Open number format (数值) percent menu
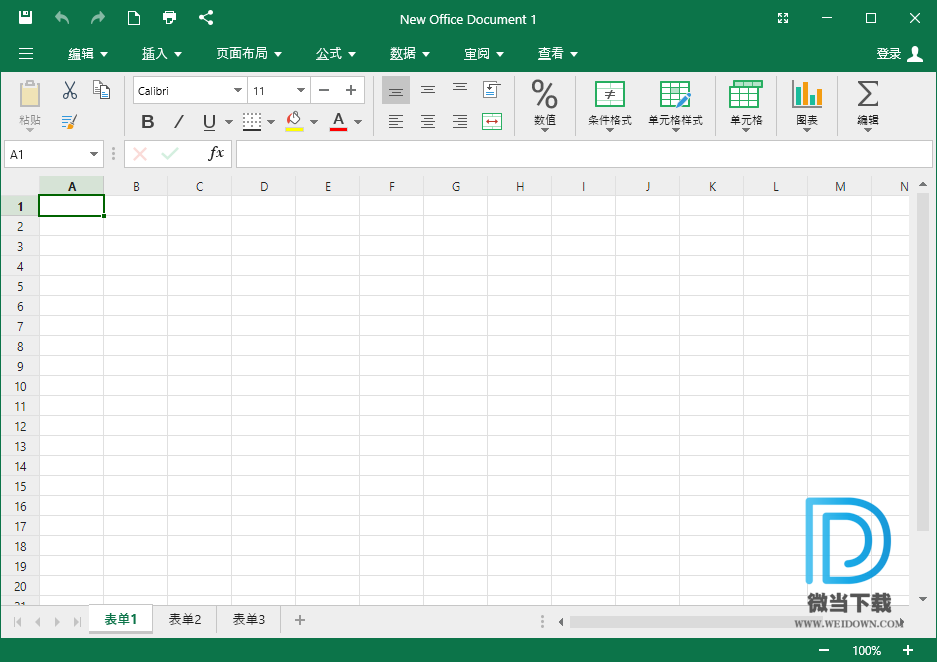Screen dimensions: 937x662 [x=544, y=105]
